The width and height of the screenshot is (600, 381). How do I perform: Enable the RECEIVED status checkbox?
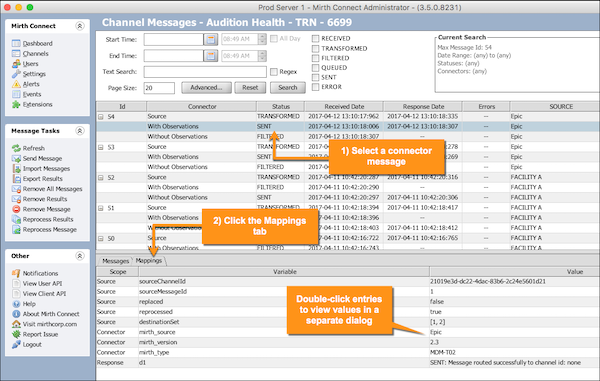[x=315, y=38]
